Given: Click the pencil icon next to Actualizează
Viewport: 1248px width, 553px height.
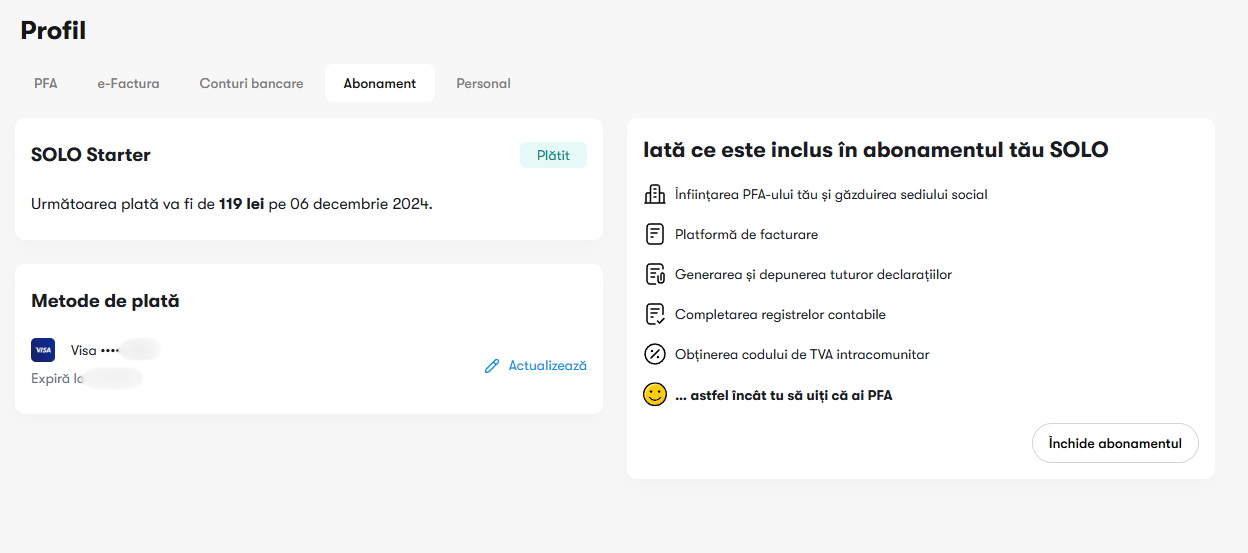Looking at the screenshot, I should (491, 366).
